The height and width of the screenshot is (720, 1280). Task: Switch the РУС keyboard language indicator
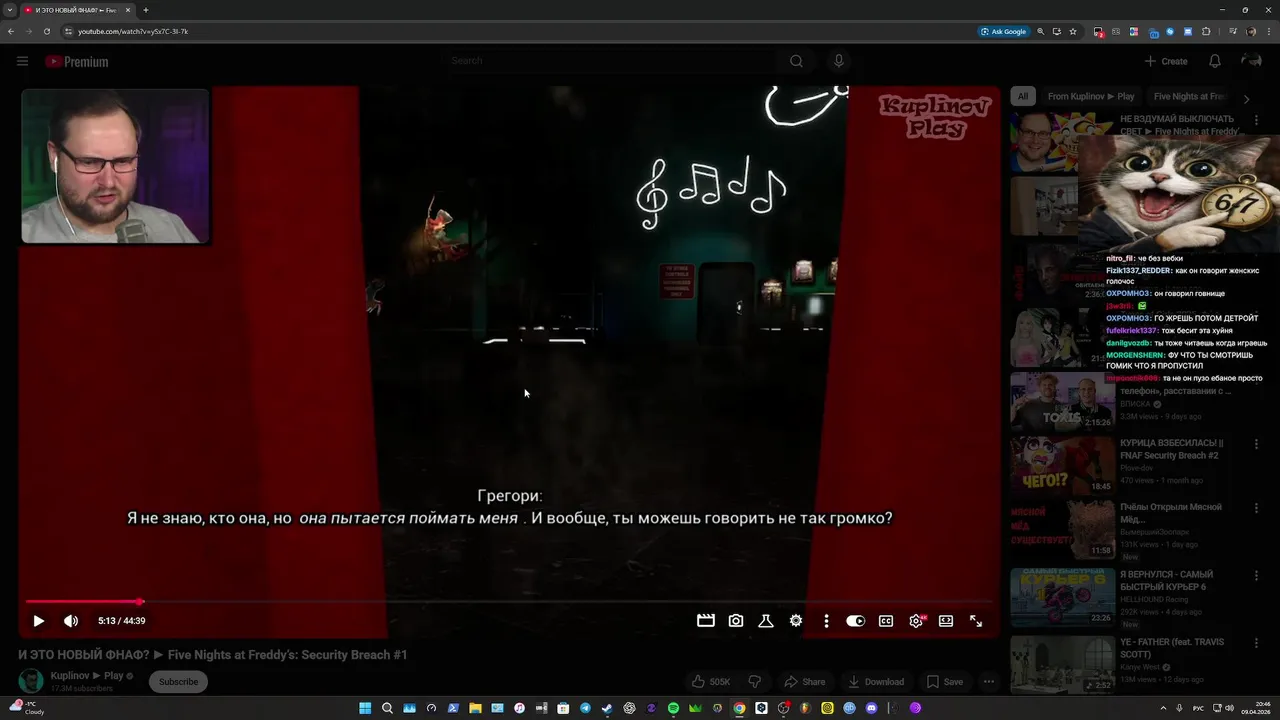(x=1199, y=708)
